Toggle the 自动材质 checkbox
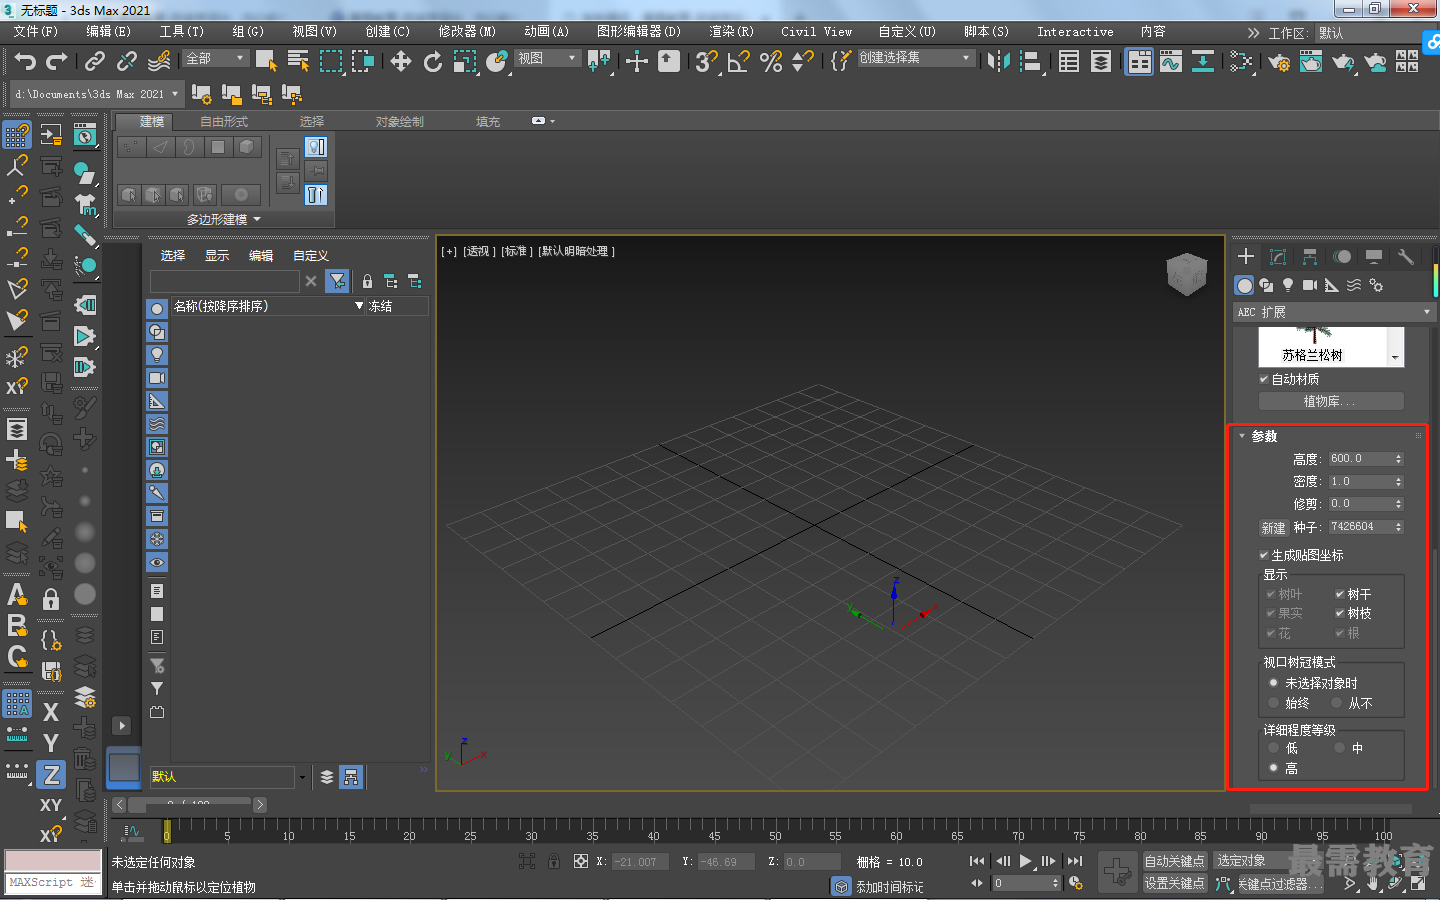Image resolution: width=1440 pixels, height=900 pixels. (1264, 379)
